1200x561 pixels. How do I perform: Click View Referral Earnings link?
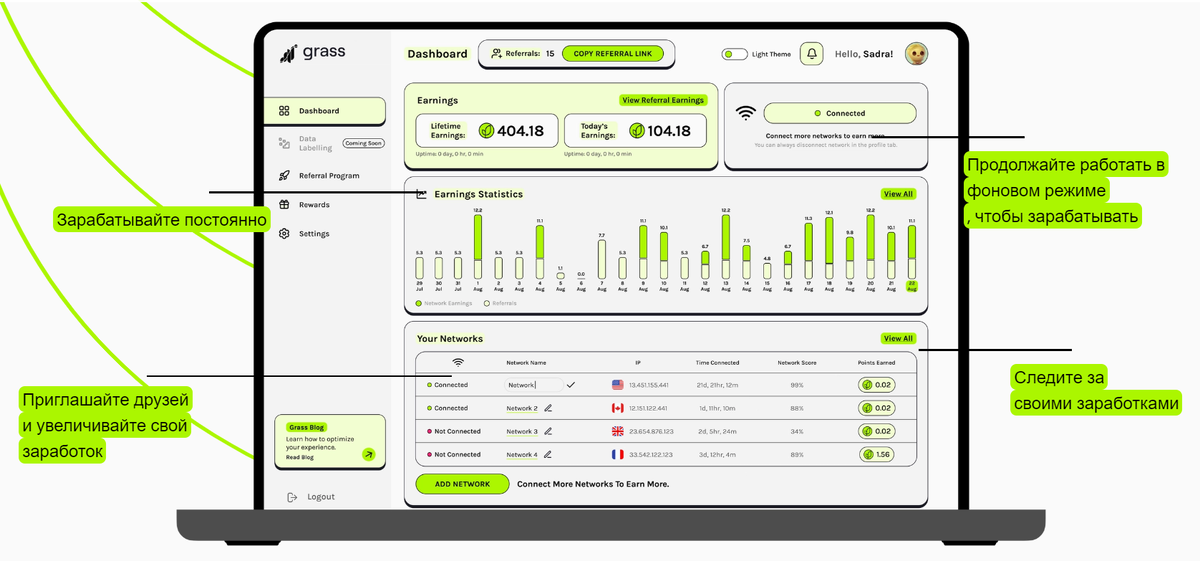tap(663, 100)
